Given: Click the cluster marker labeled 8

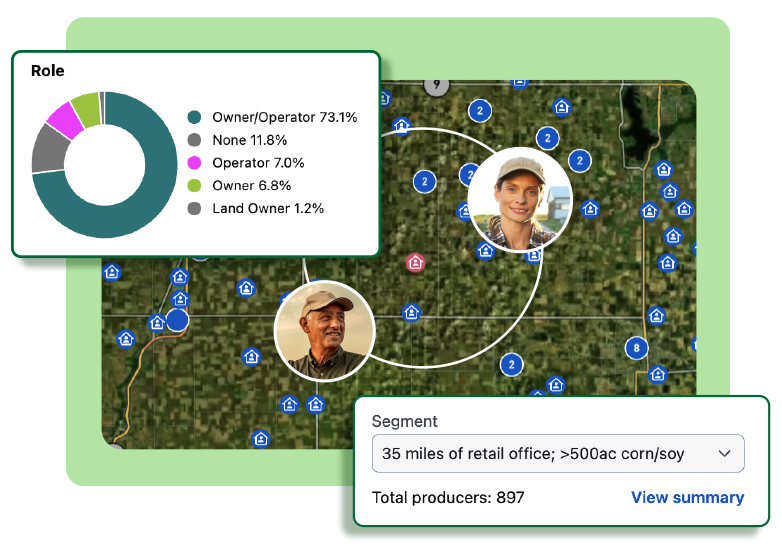Looking at the screenshot, I should point(636,348).
